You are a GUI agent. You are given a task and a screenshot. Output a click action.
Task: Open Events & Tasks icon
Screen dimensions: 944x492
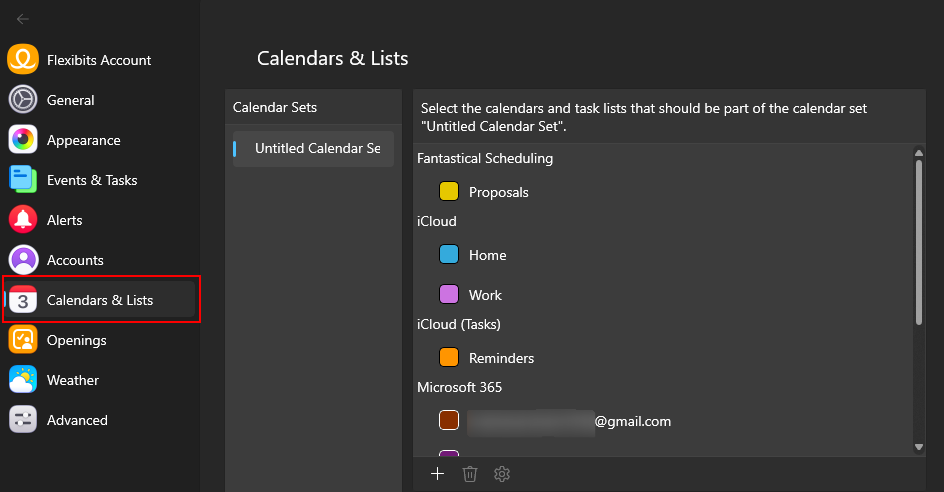pyautogui.click(x=23, y=180)
